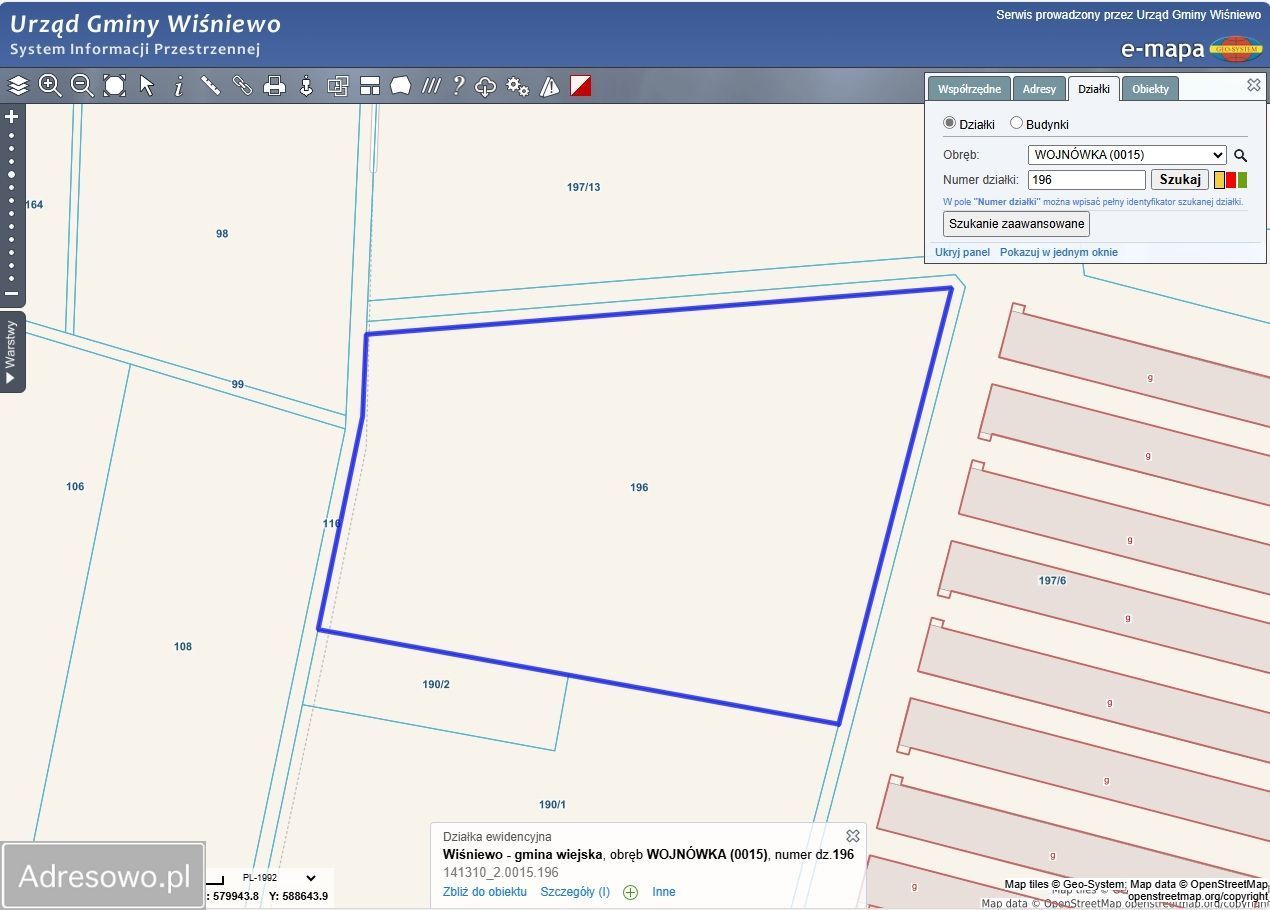Choose the red highlight color swatch

tap(1231, 180)
